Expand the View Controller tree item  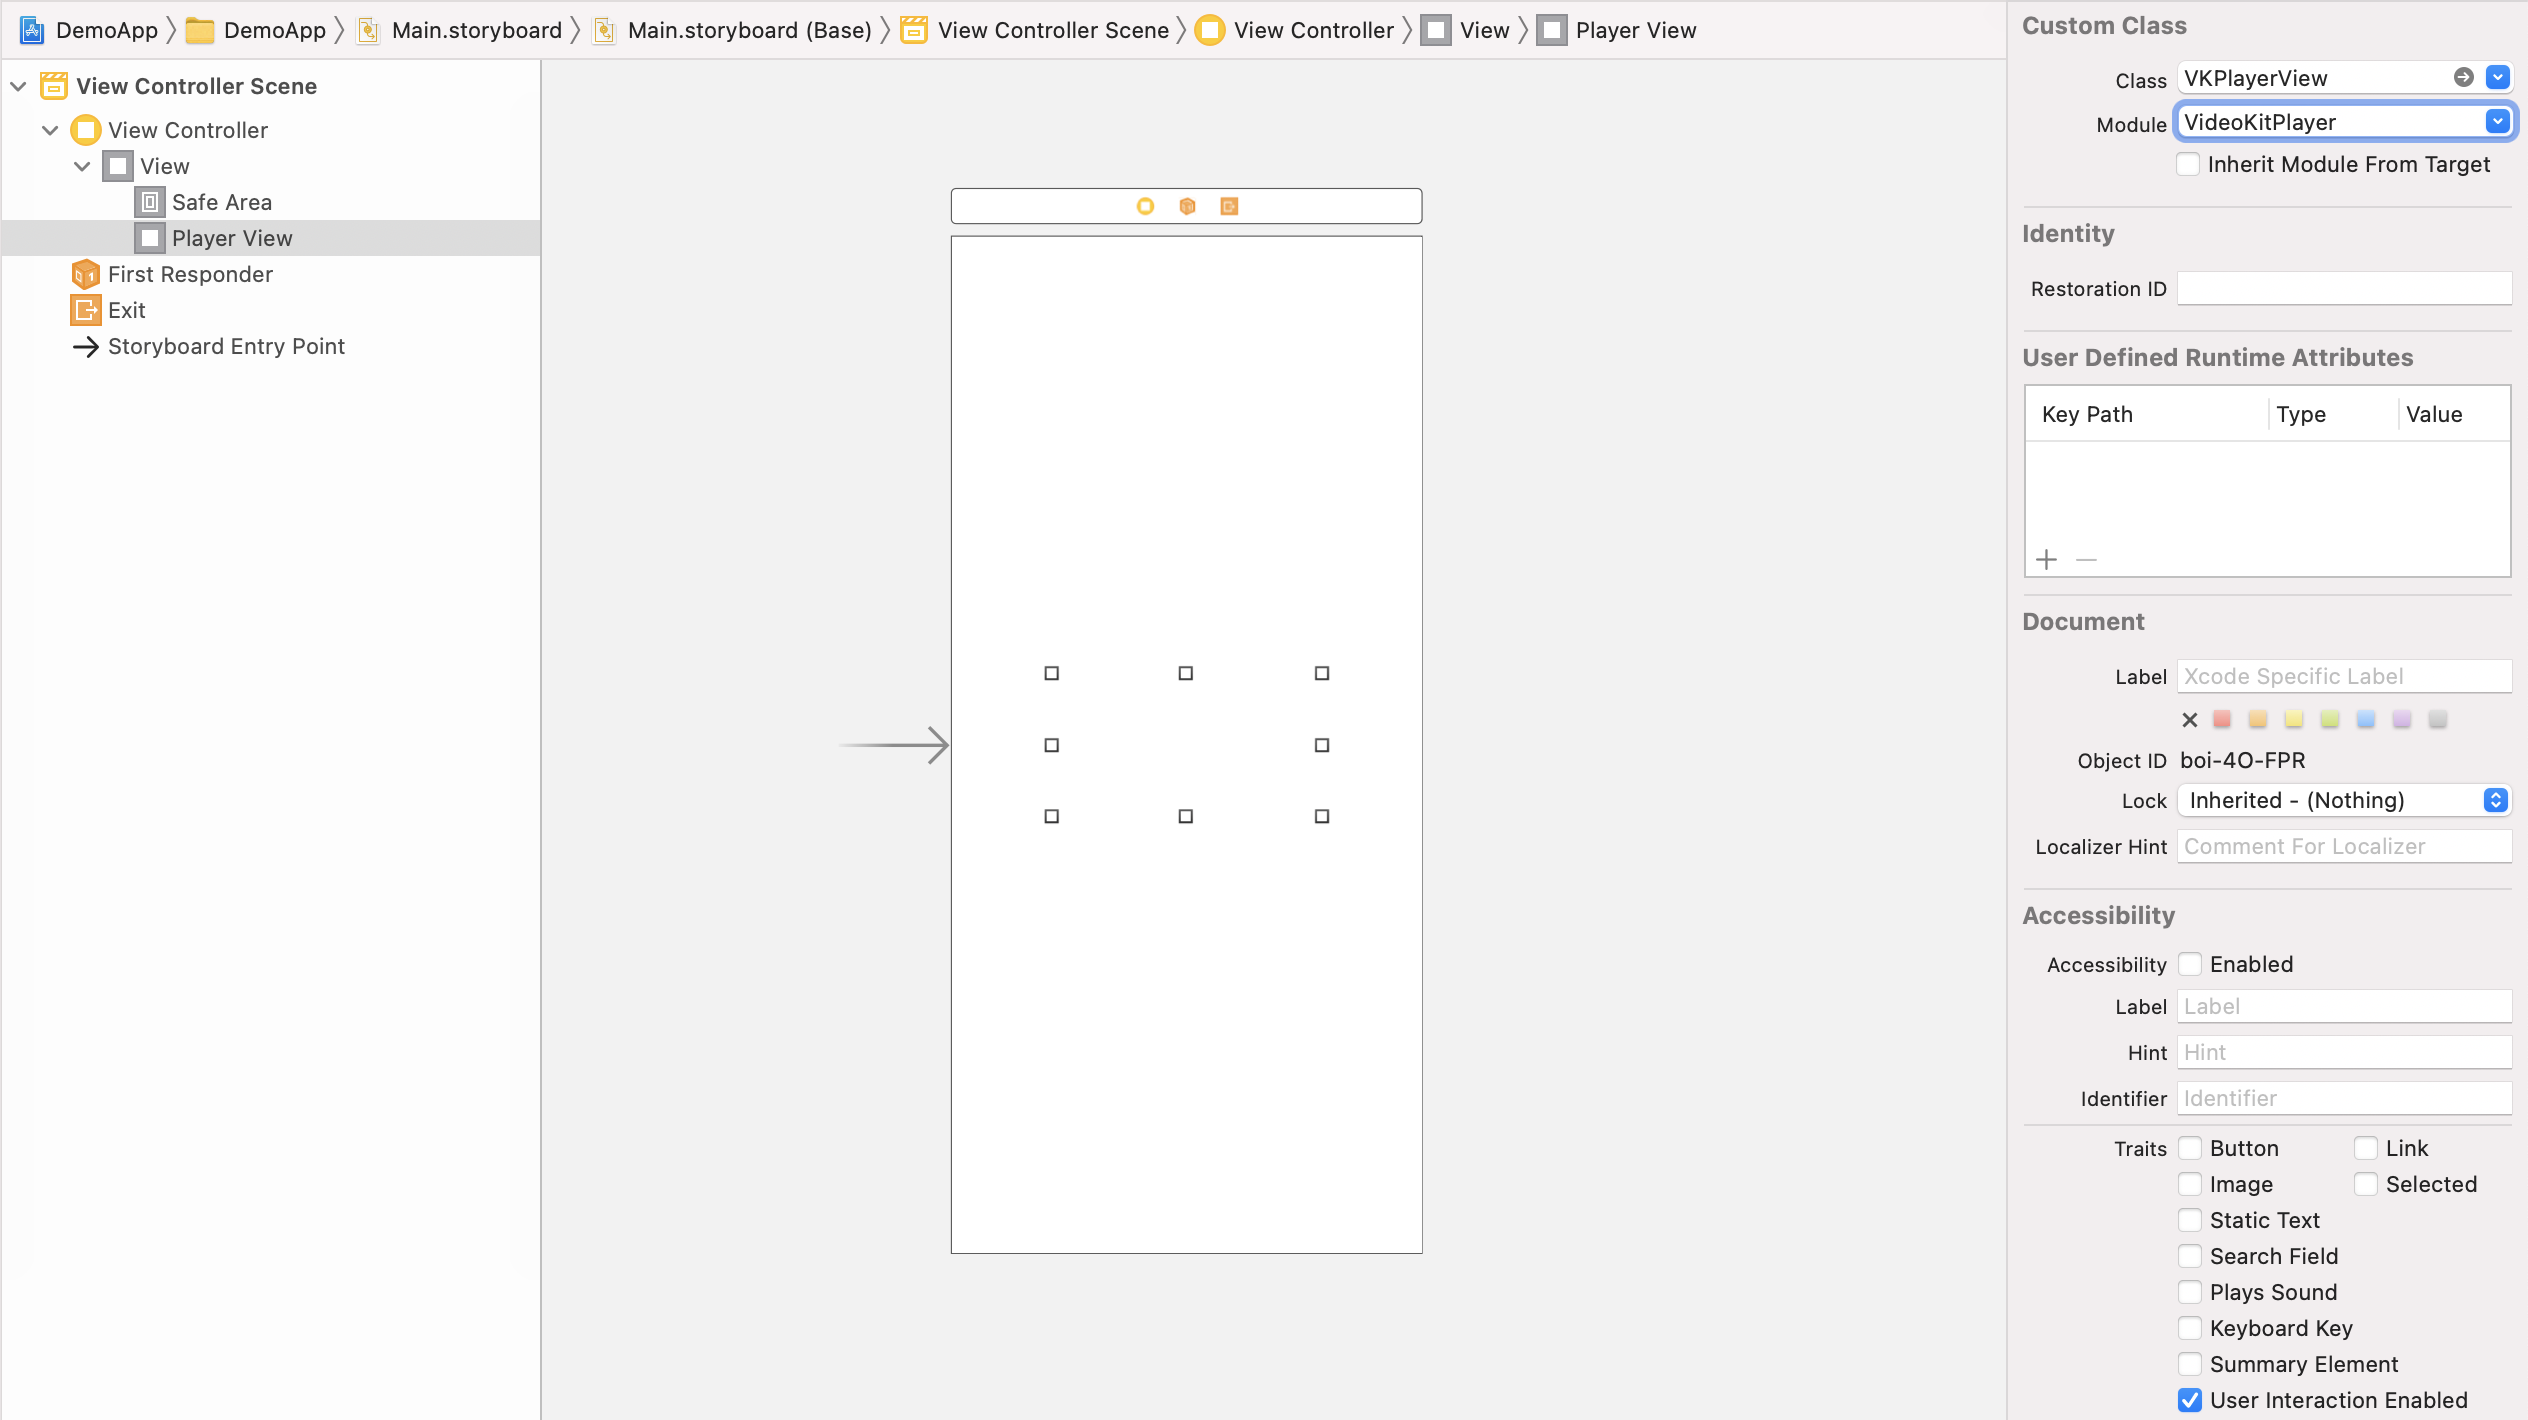click(x=49, y=130)
